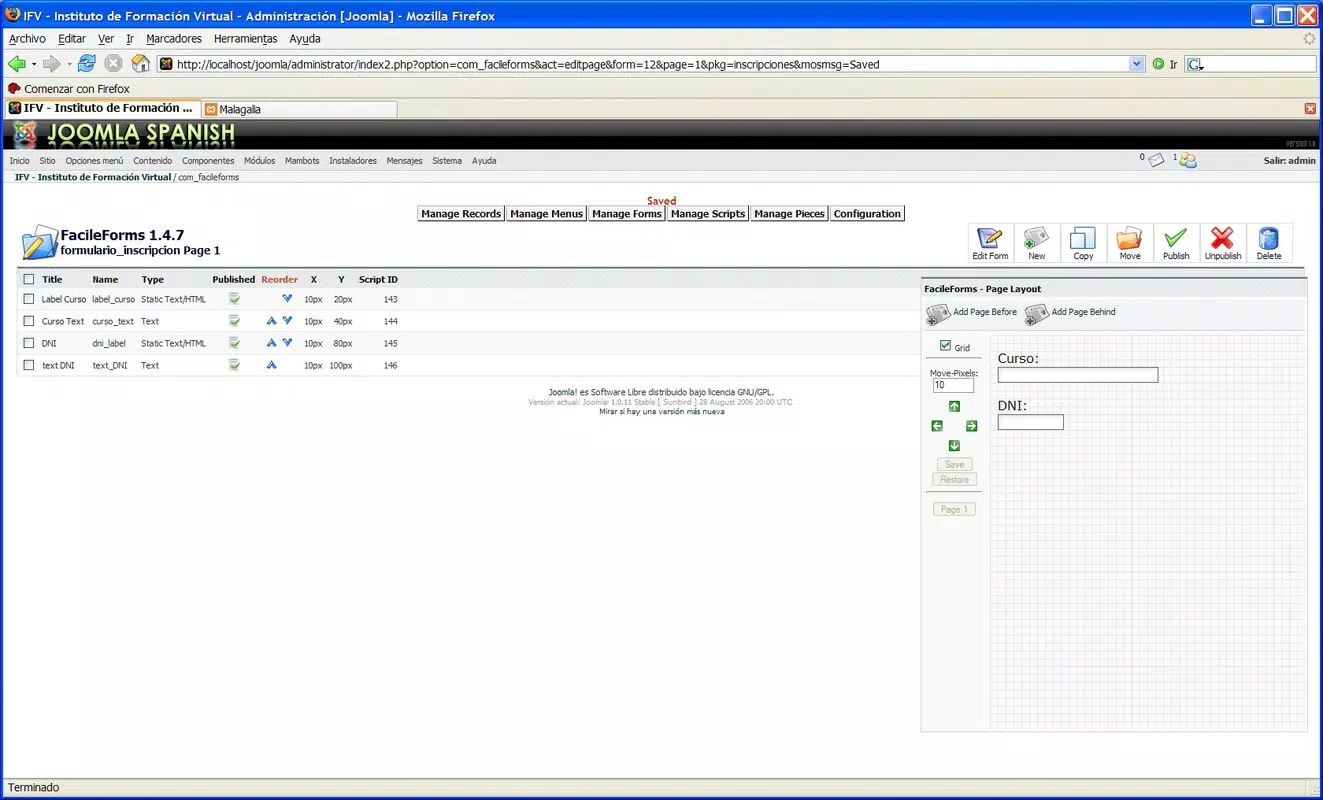The width and height of the screenshot is (1323, 800).
Task: Open the private messages envelope icon
Action: (x=1156, y=160)
